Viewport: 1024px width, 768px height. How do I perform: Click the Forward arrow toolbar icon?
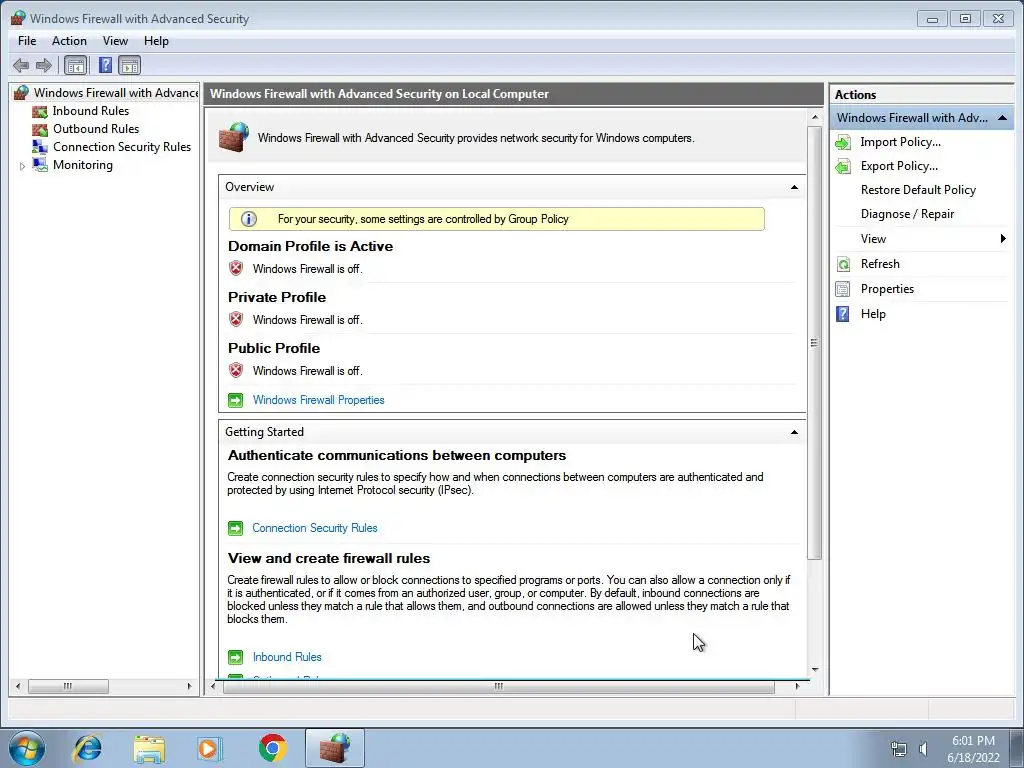[44, 65]
